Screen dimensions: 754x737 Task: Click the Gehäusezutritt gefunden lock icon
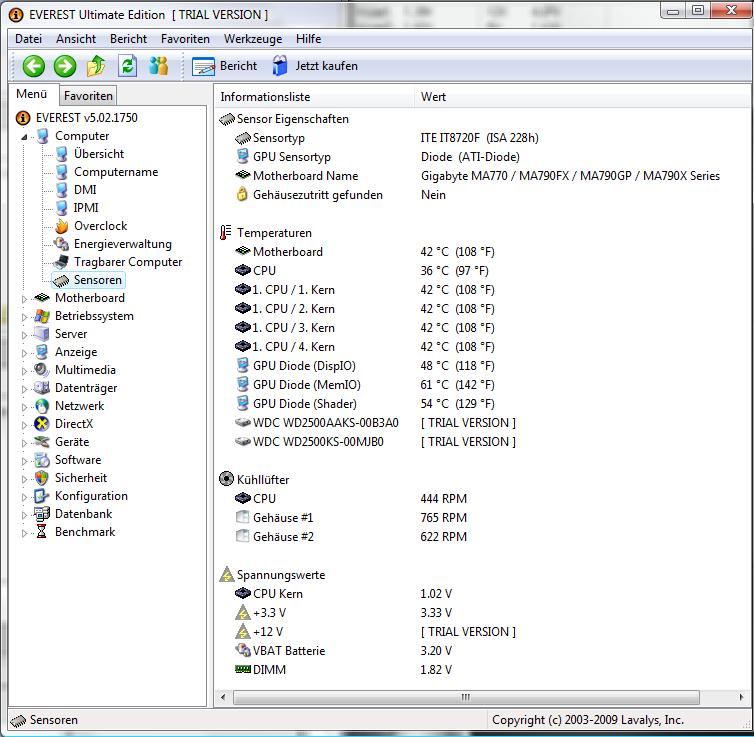(x=242, y=195)
